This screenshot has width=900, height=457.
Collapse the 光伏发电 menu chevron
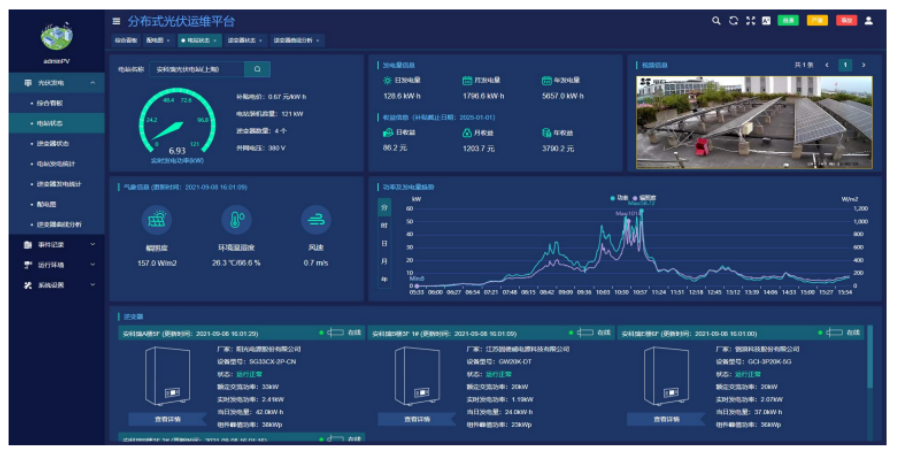[93, 83]
